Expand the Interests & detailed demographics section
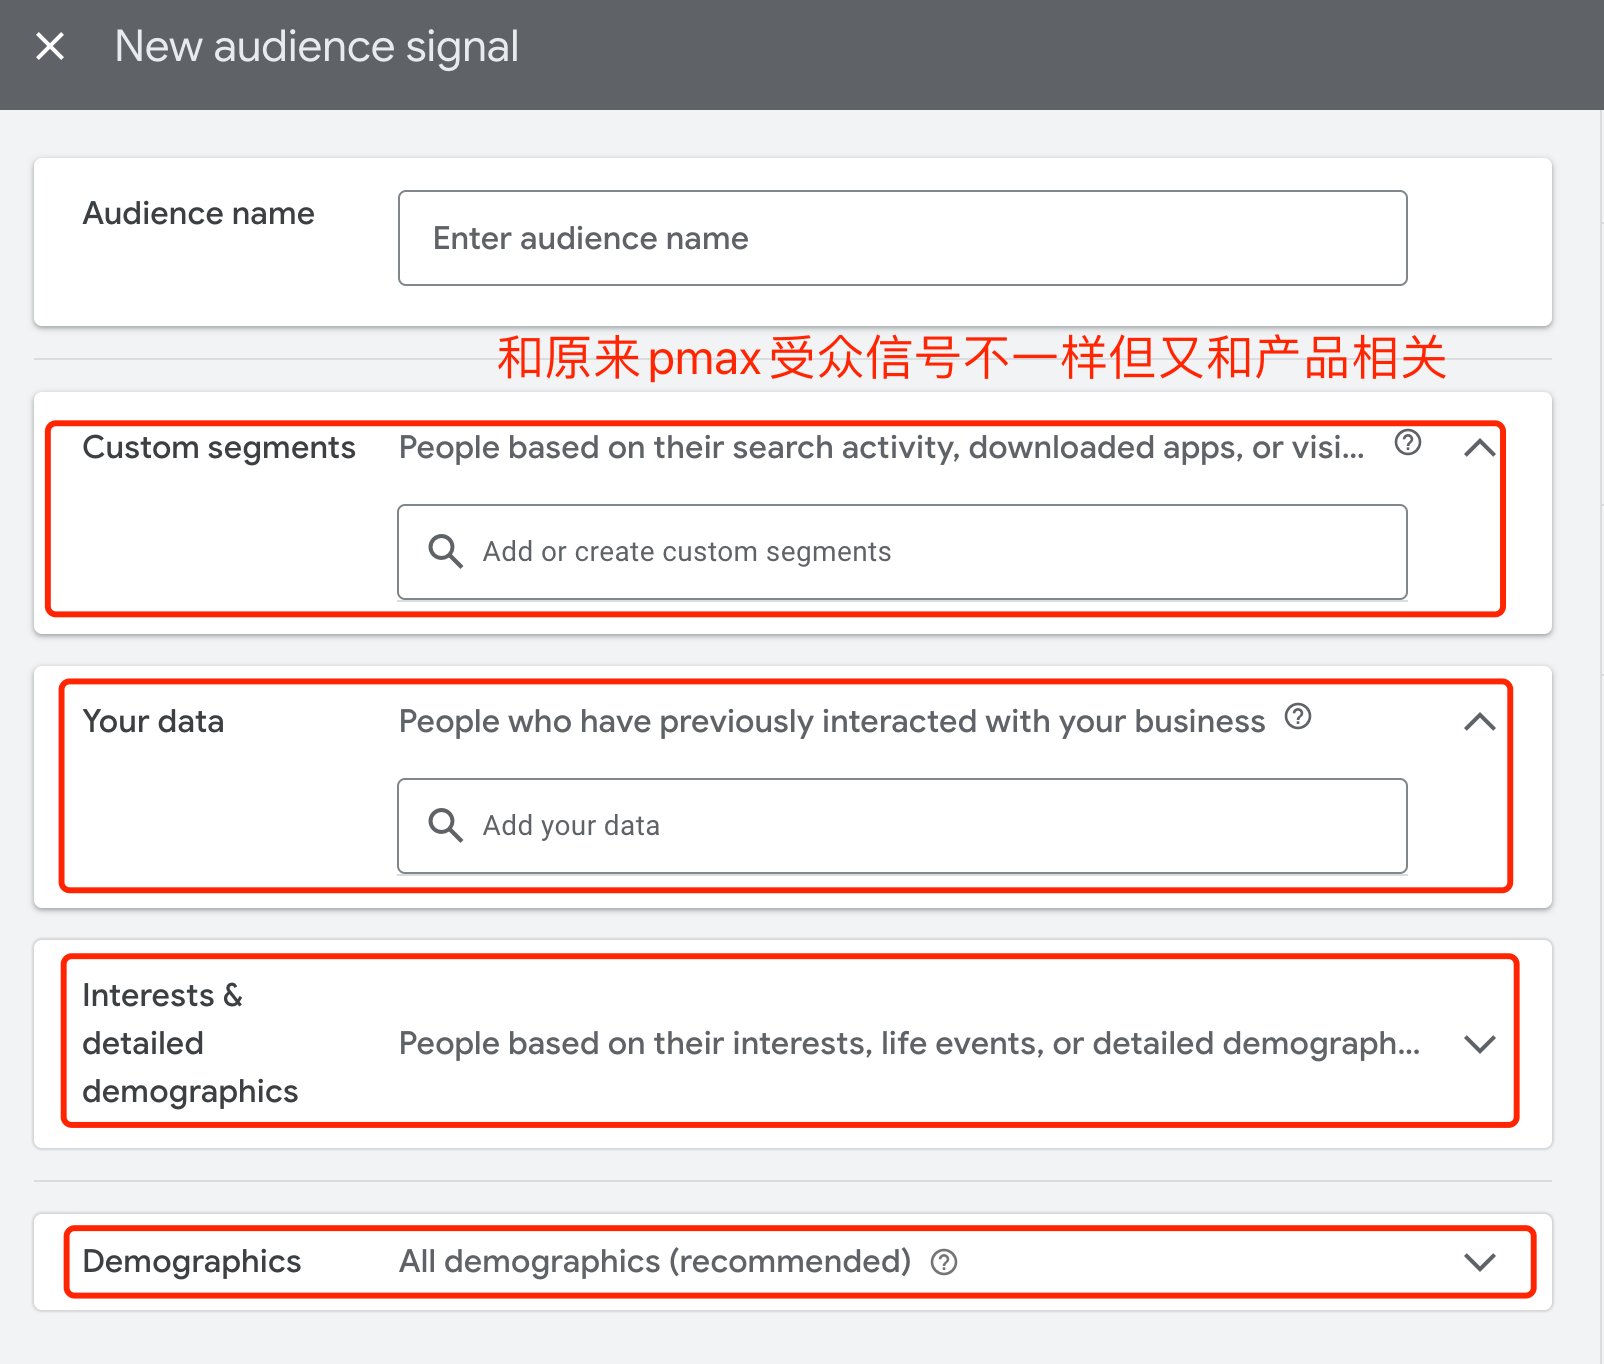 (1479, 1044)
